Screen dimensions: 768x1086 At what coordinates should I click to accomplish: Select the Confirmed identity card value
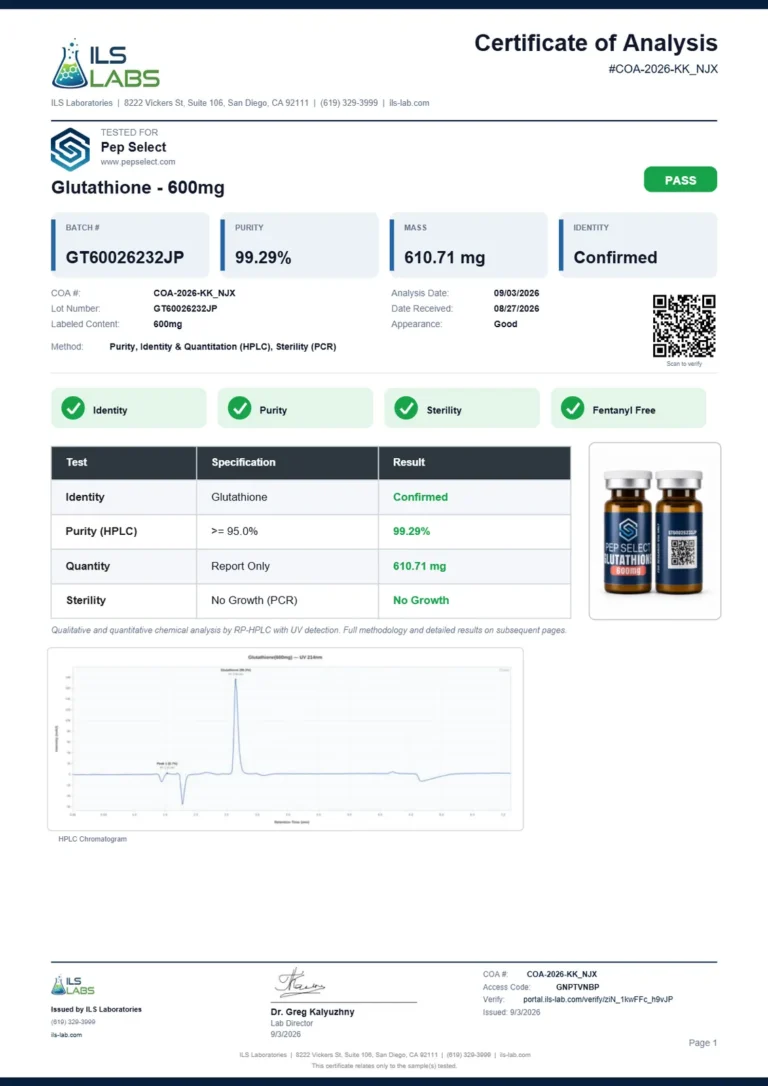coord(615,258)
